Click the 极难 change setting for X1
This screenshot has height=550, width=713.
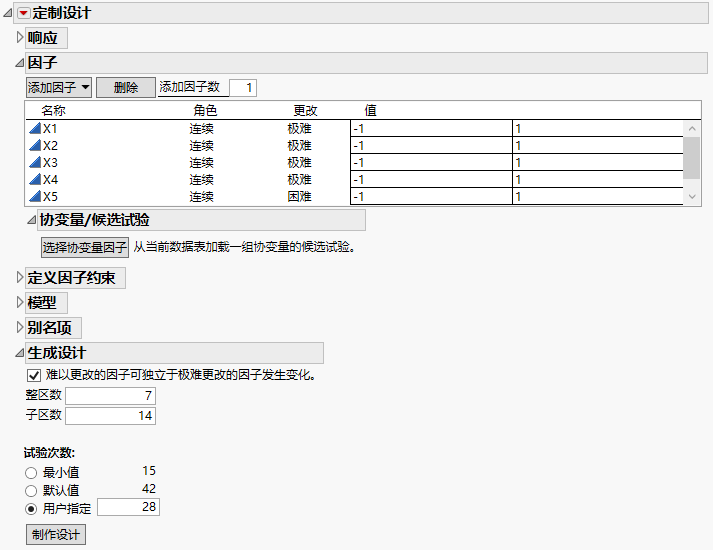(x=299, y=129)
